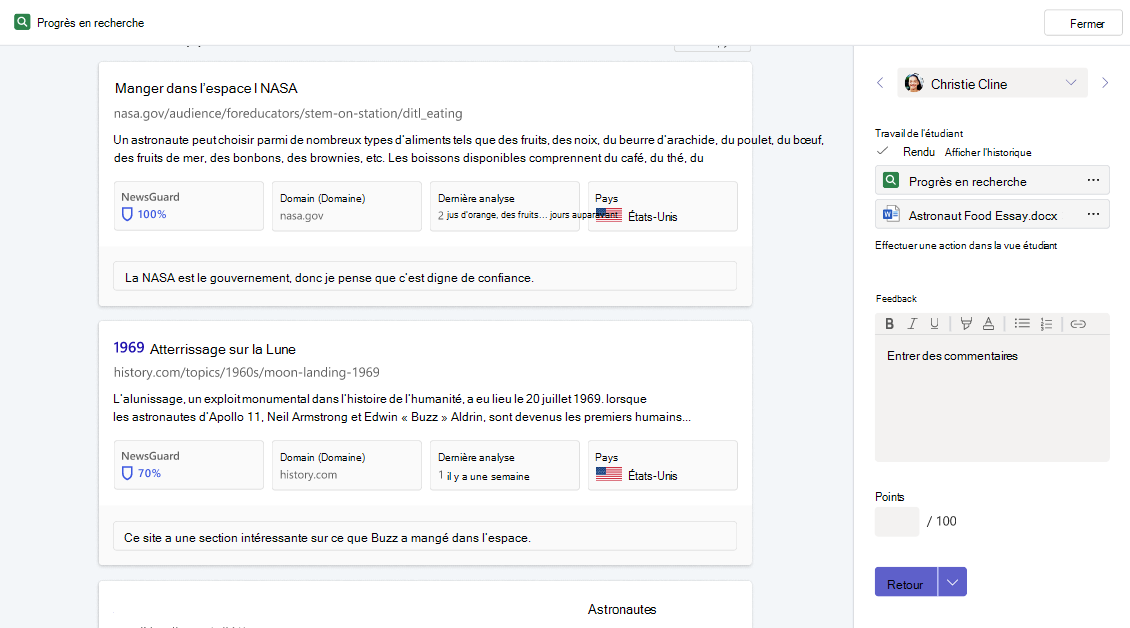Select the font color icon
Viewport: 1130px width, 628px height.
tap(988, 324)
